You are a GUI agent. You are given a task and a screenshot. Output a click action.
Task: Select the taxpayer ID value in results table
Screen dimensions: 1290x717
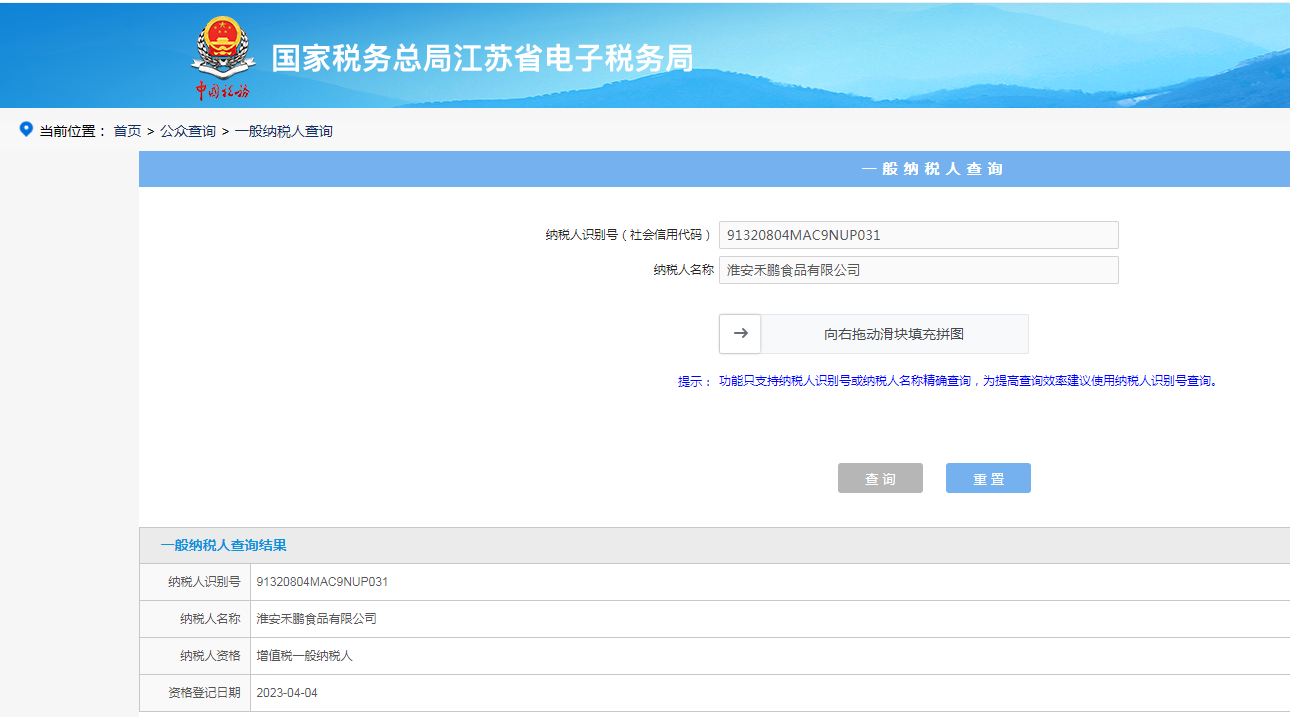pyautogui.click(x=322, y=582)
